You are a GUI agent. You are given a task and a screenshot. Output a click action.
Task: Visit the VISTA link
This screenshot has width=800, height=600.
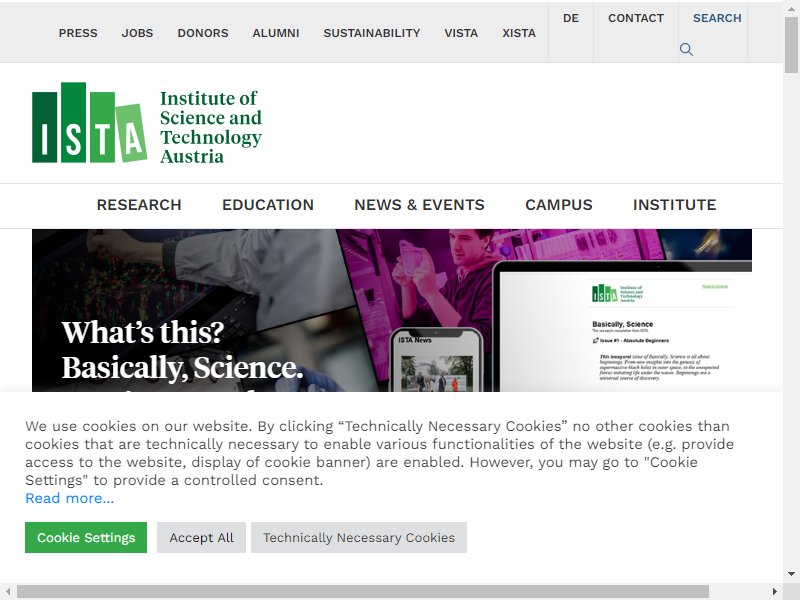pos(461,33)
